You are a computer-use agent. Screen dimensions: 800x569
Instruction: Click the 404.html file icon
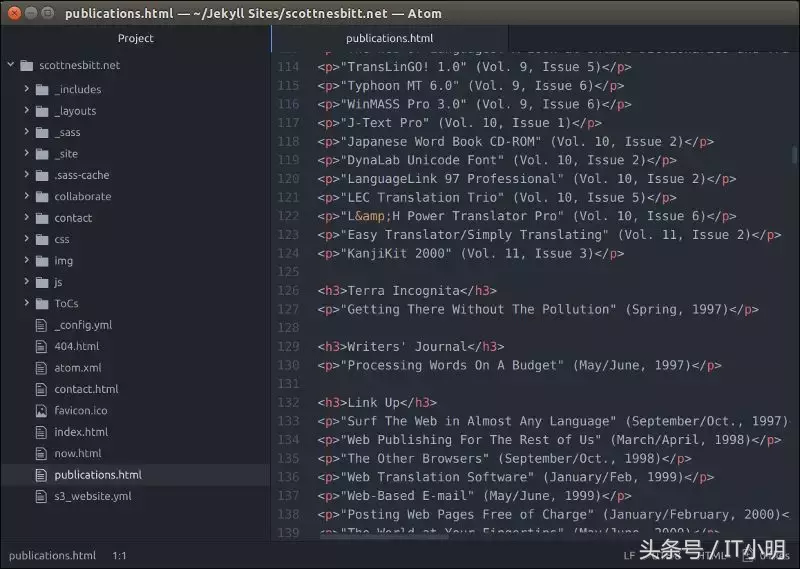tap(41, 347)
